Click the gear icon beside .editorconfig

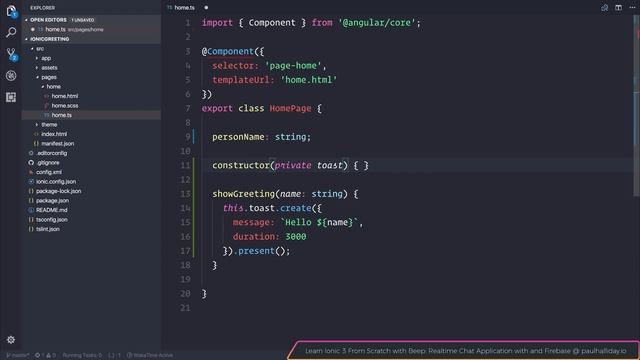coord(31,153)
